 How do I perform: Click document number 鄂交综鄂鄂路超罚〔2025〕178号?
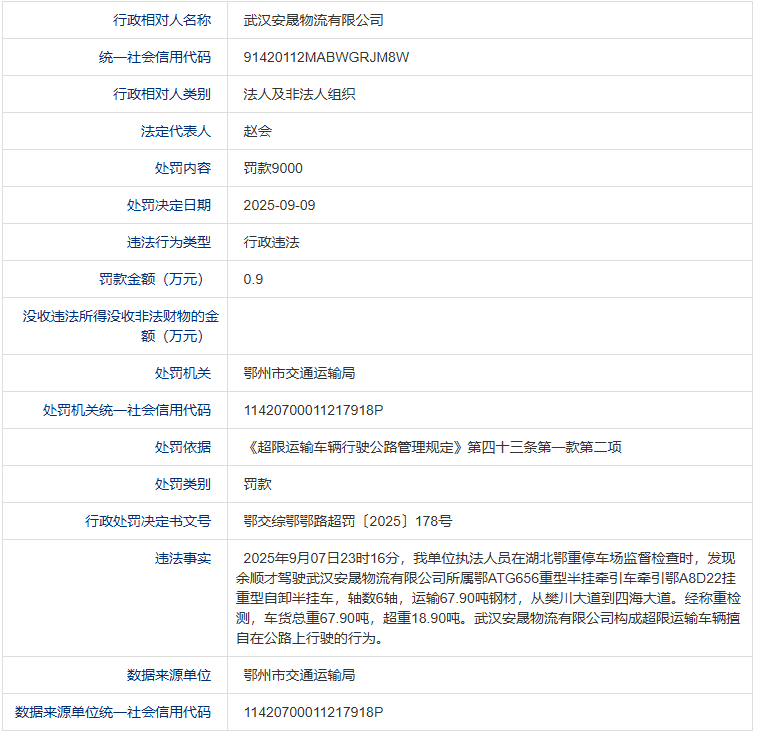coord(347,521)
